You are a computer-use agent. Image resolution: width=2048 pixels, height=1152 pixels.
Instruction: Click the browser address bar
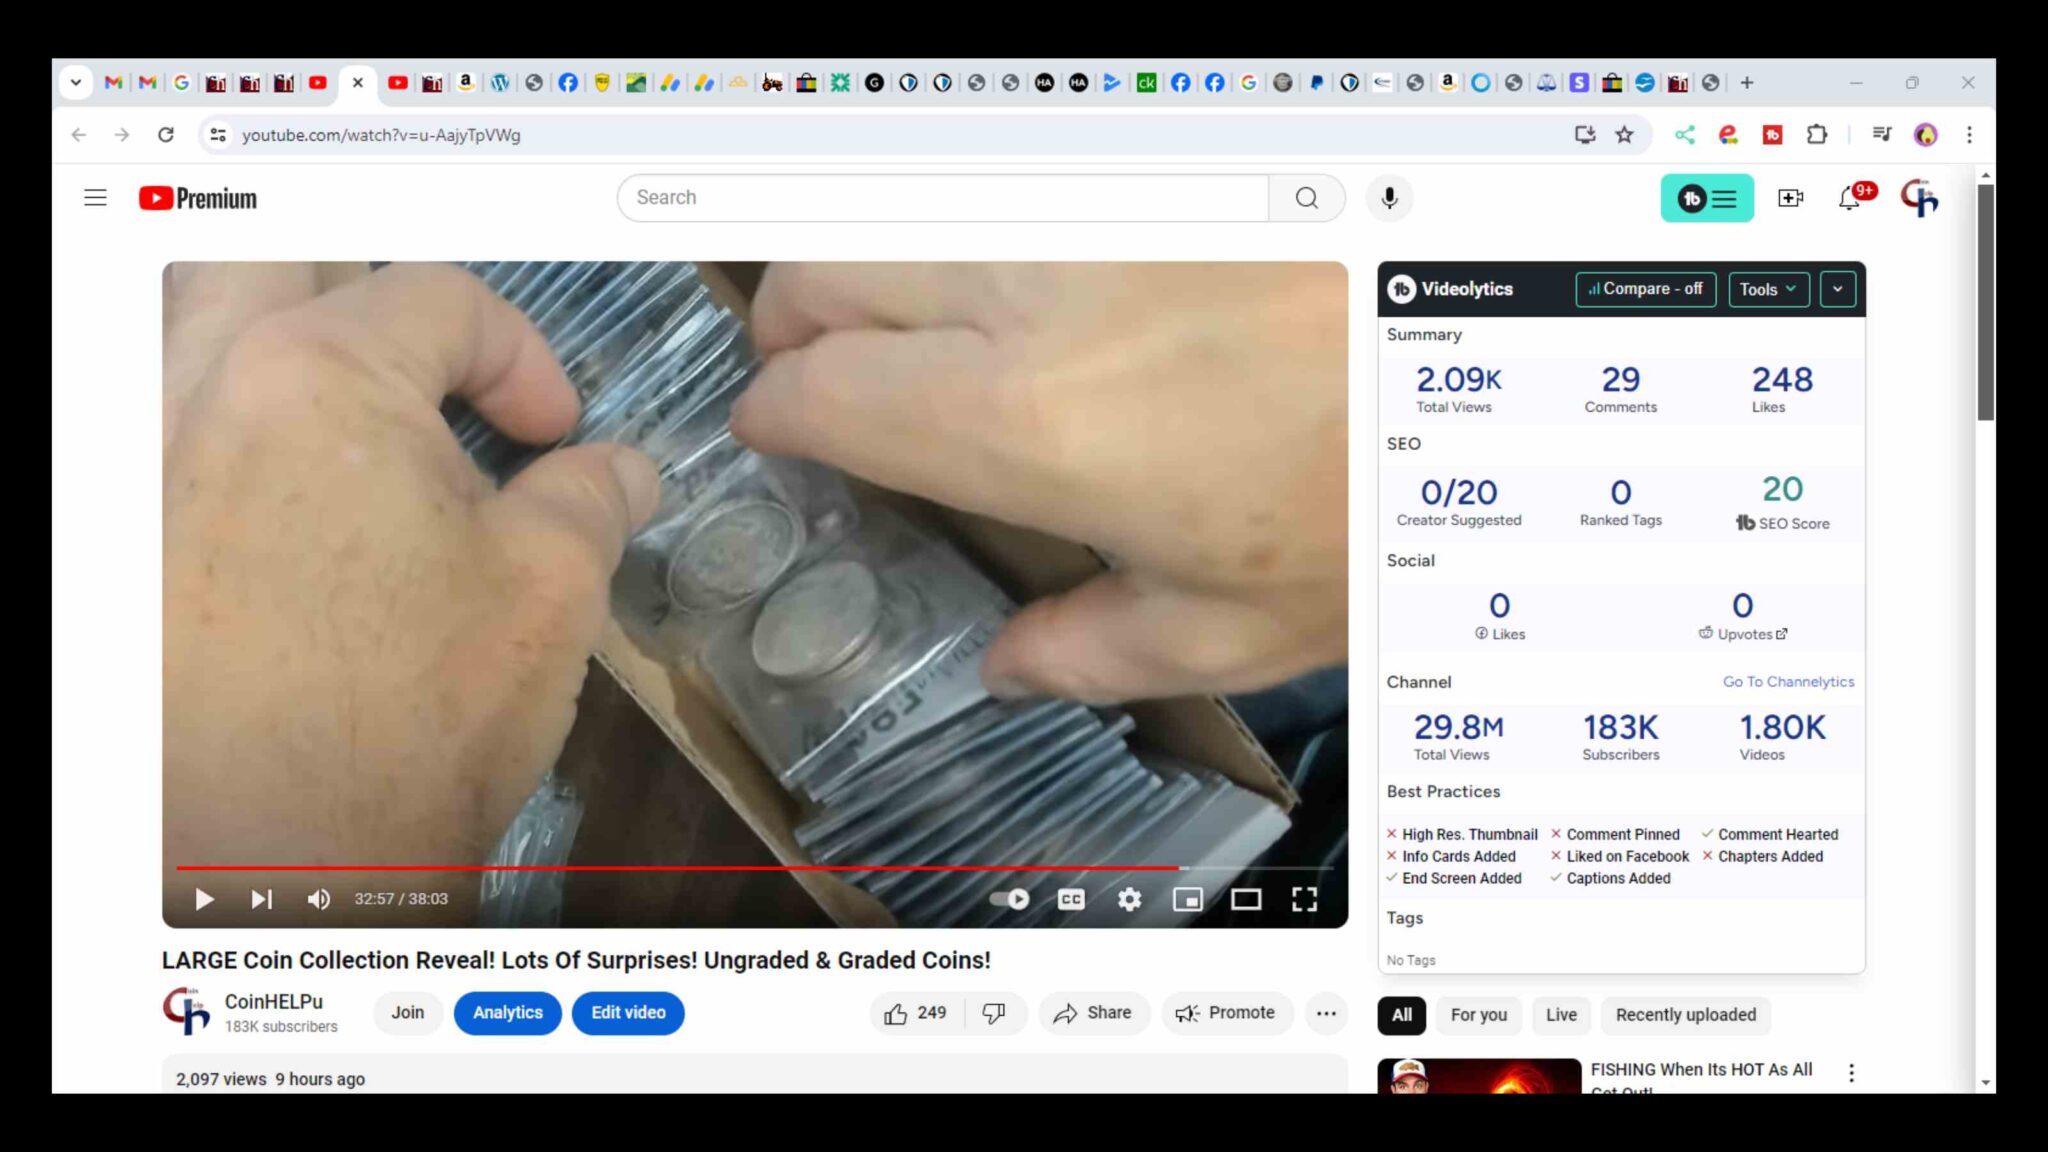pyautogui.click(x=900, y=135)
